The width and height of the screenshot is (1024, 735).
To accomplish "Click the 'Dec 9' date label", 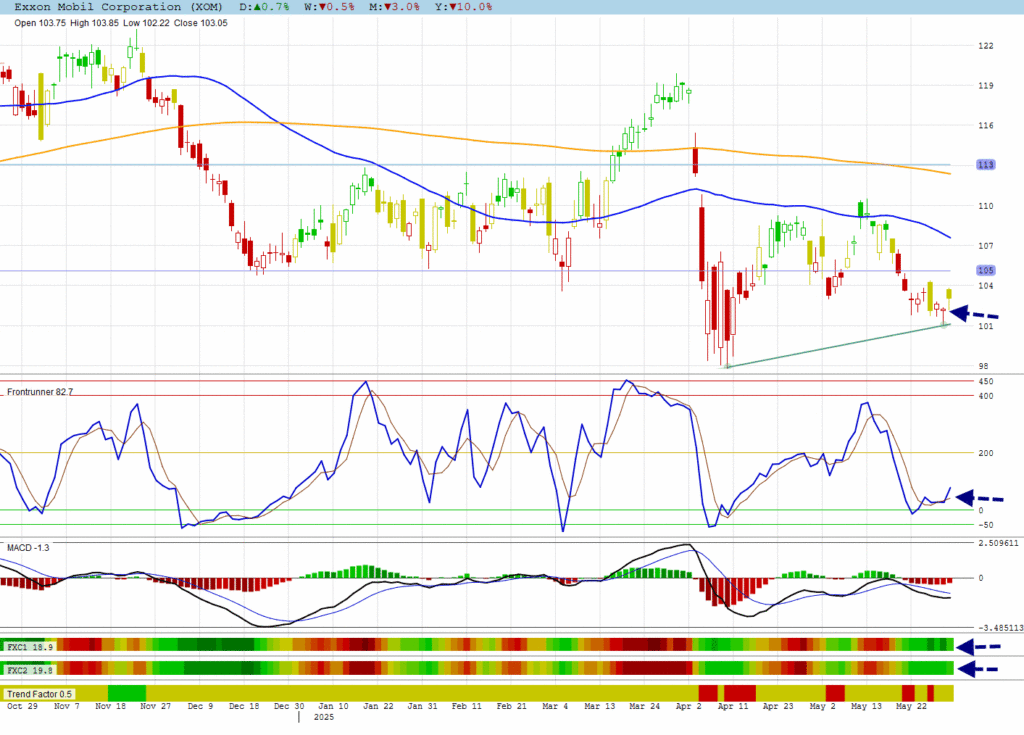I will point(200,706).
